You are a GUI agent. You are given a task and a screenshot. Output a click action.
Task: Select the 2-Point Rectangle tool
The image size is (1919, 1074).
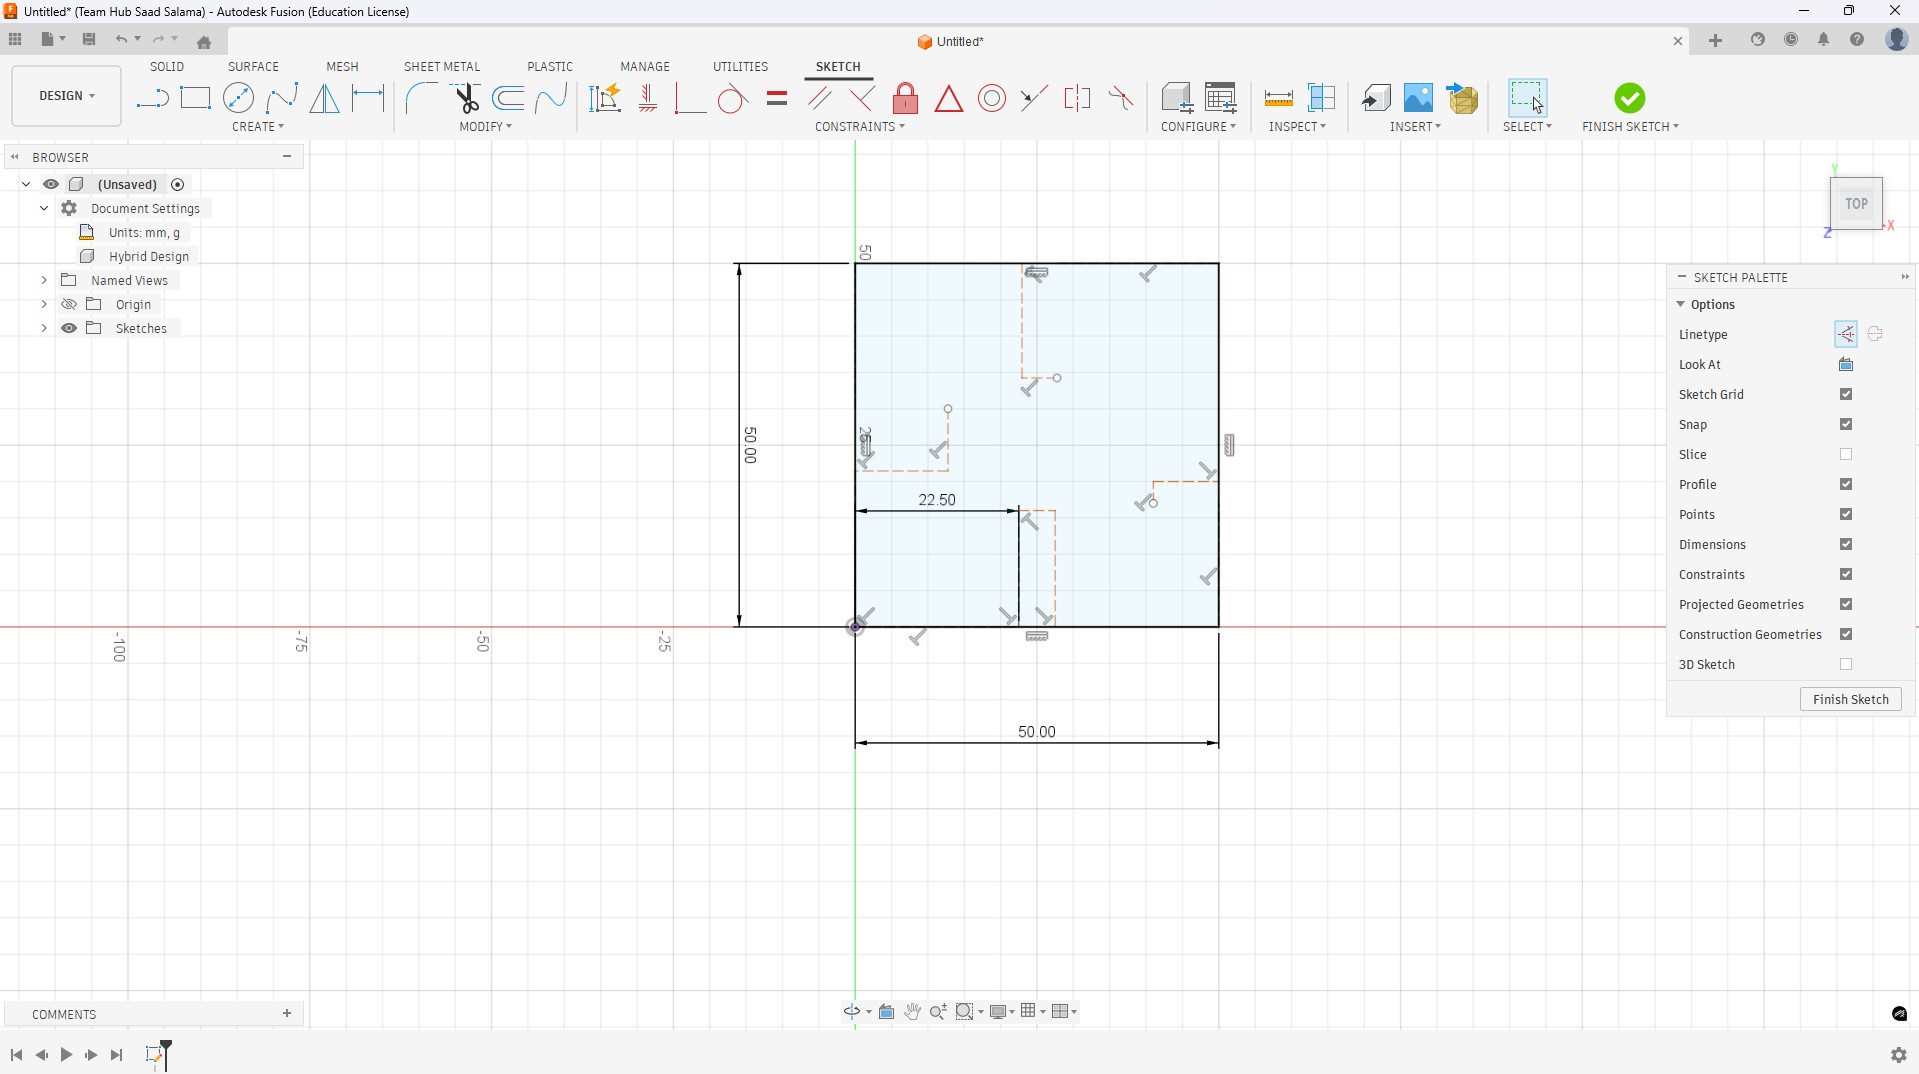point(195,98)
